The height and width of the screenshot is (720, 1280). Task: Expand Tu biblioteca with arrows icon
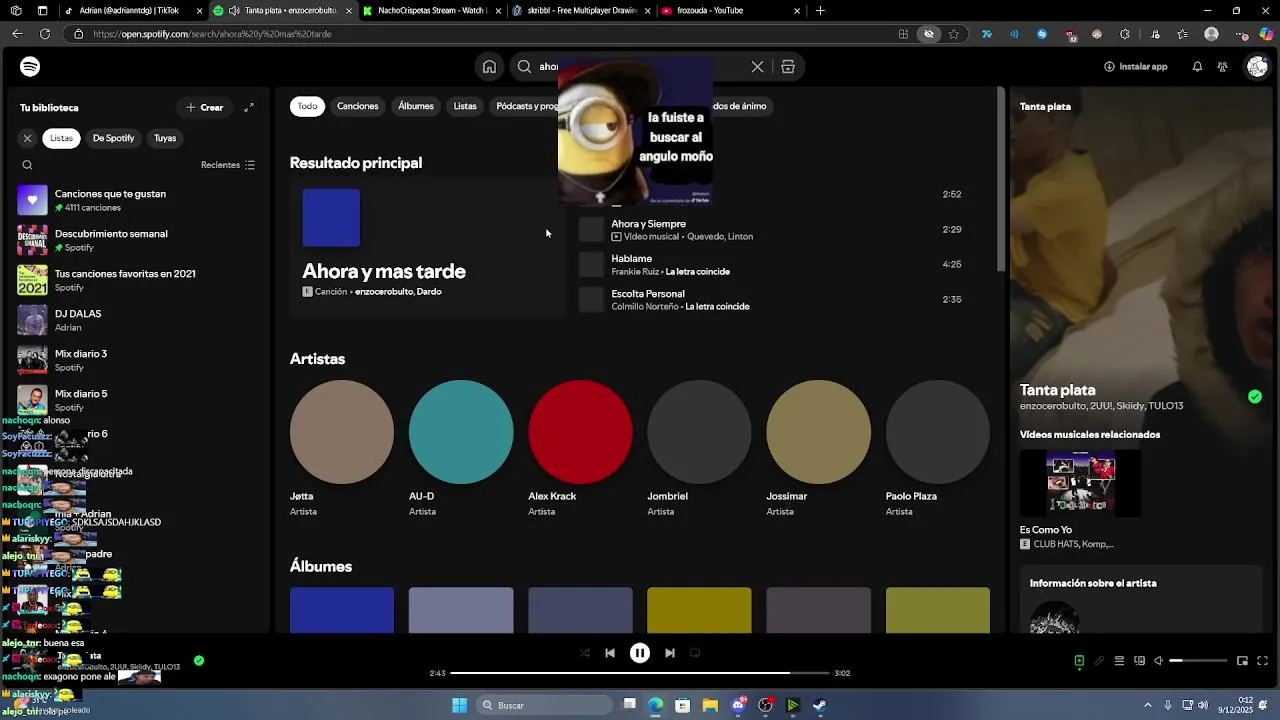[x=249, y=107]
